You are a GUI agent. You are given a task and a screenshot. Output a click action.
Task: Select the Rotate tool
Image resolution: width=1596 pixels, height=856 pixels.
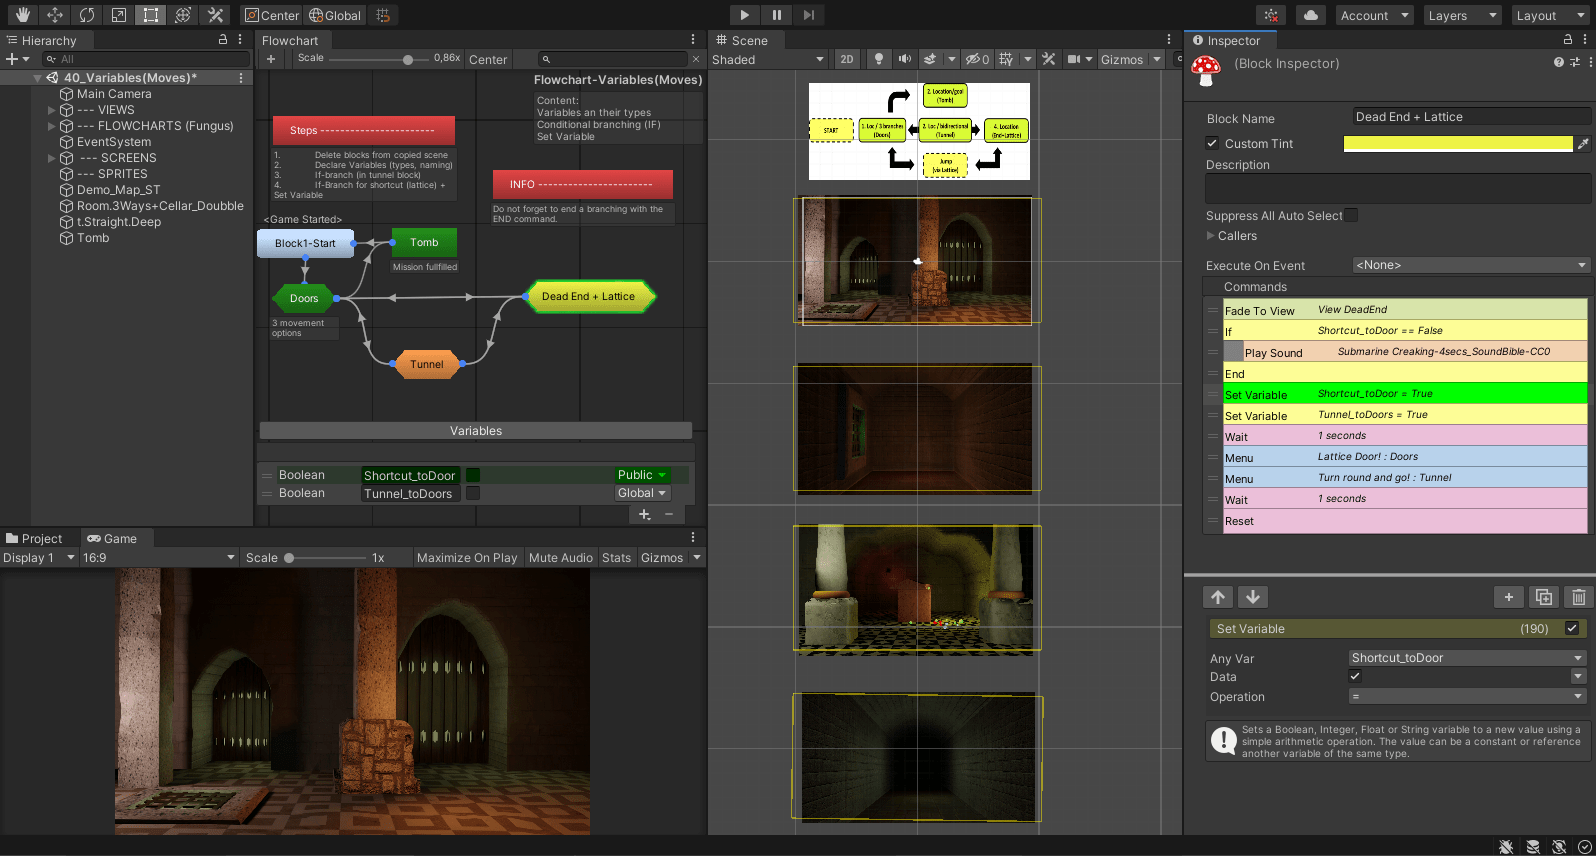87,15
